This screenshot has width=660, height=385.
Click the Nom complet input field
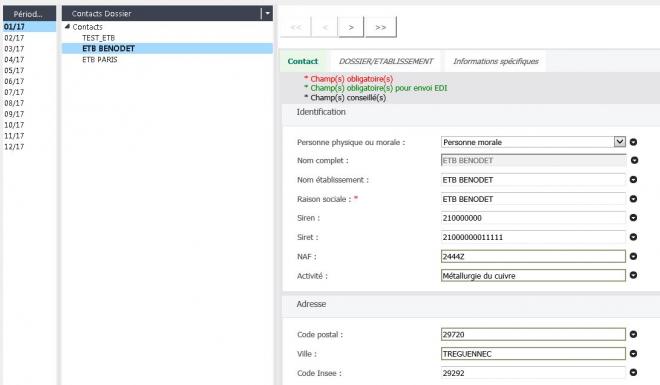(533, 160)
